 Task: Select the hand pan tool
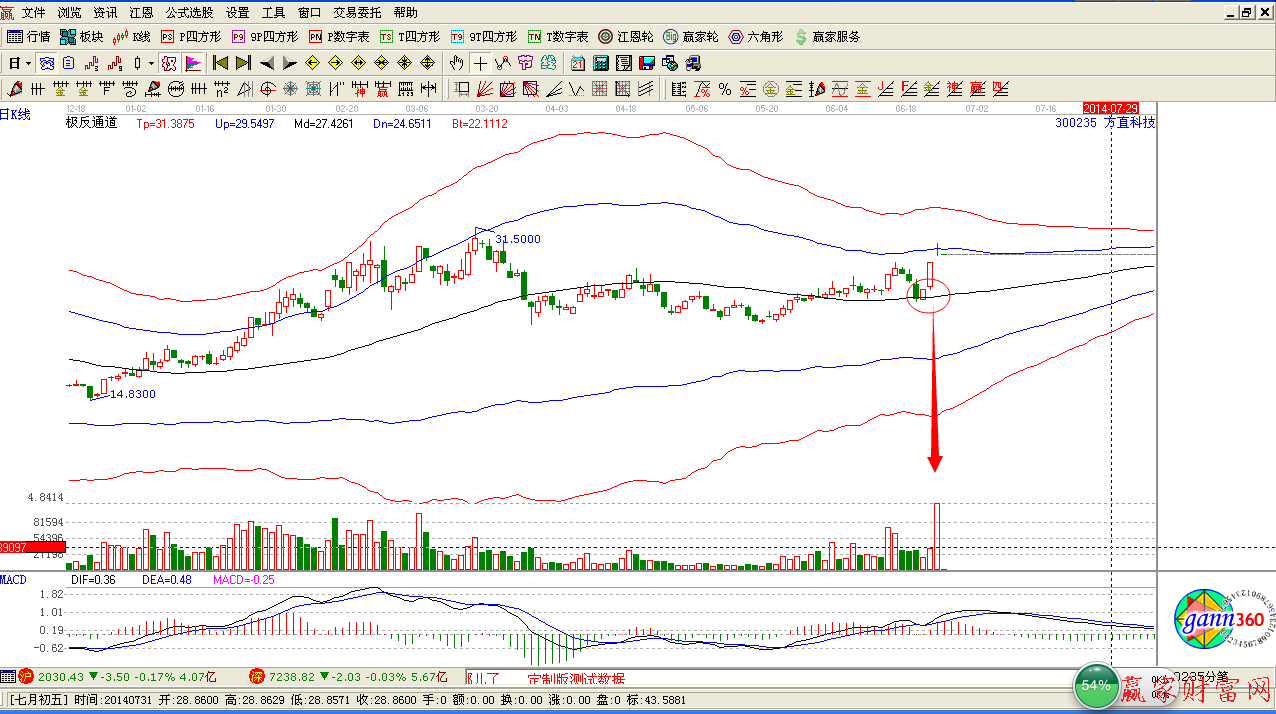(457, 63)
